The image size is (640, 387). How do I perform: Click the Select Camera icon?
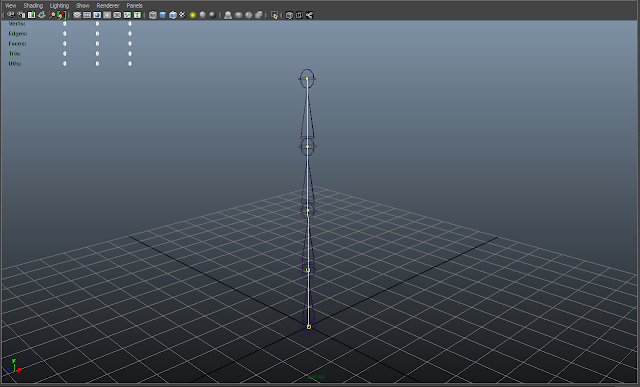coord(11,15)
